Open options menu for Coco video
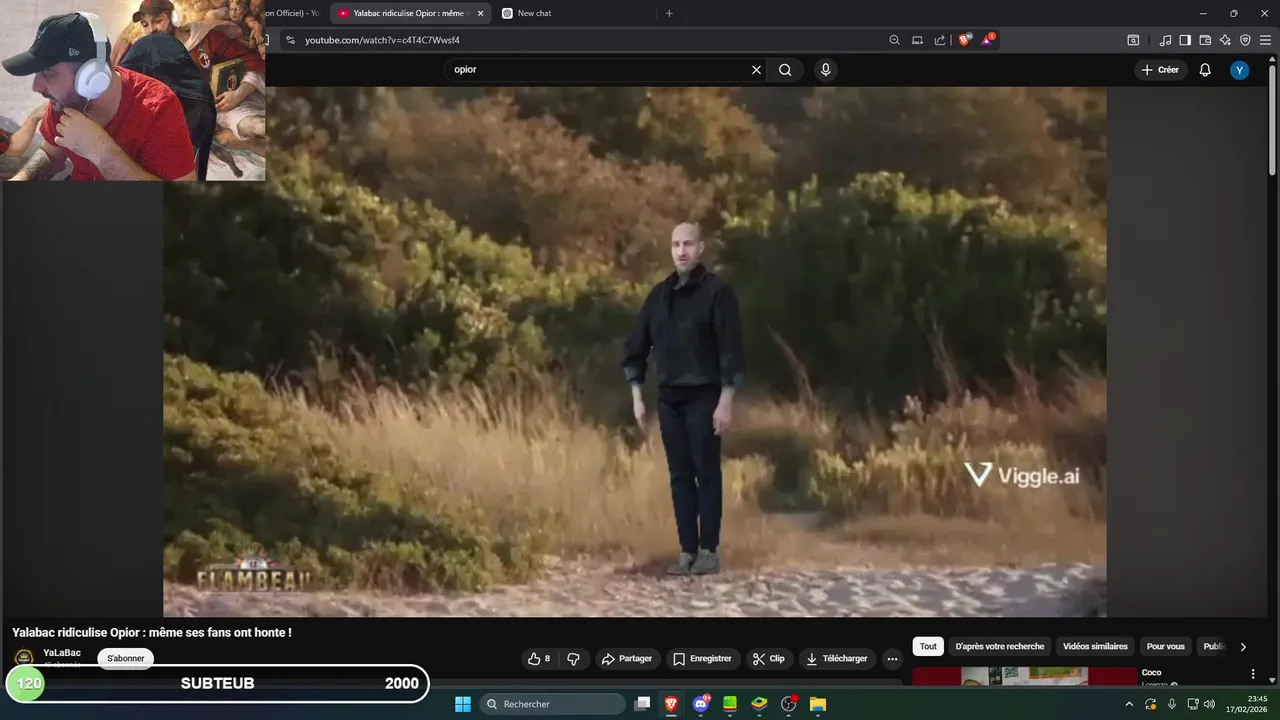Screen dimensions: 1280x720 (x=1253, y=674)
